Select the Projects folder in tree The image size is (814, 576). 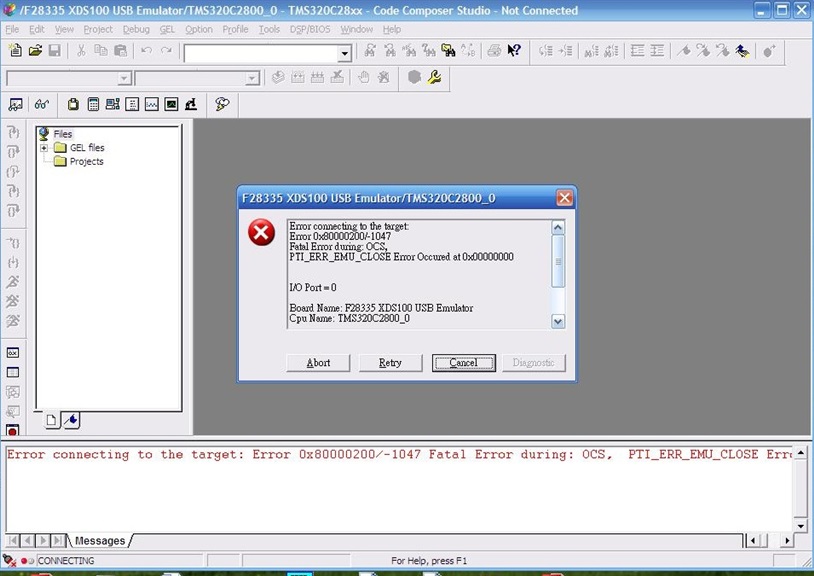tap(78, 161)
